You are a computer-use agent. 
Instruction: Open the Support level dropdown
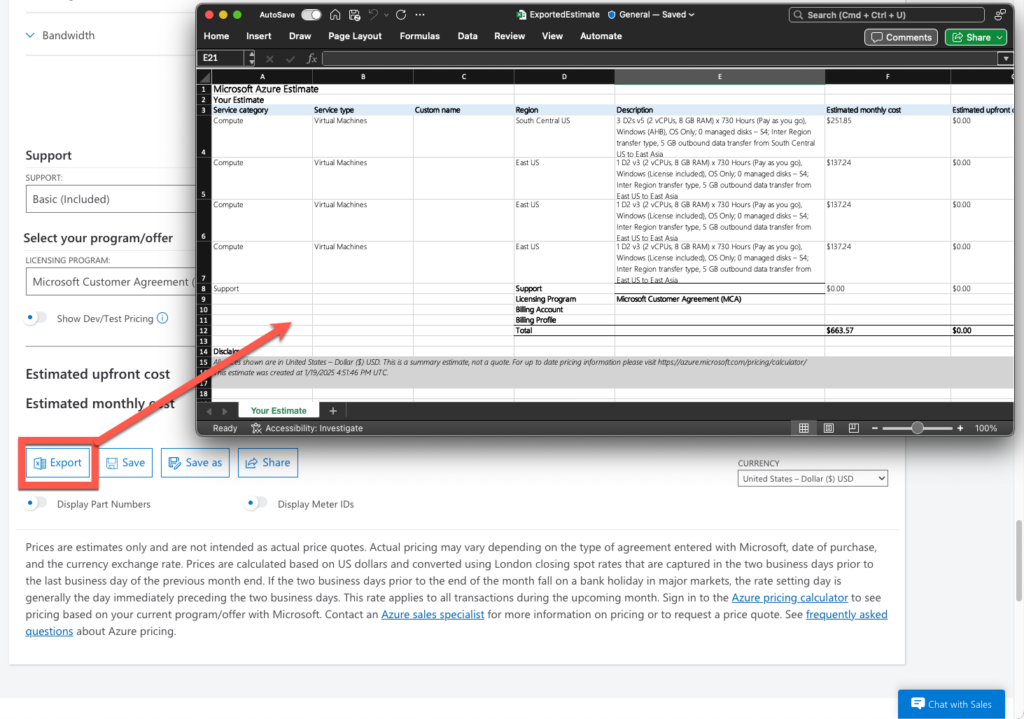(111, 199)
